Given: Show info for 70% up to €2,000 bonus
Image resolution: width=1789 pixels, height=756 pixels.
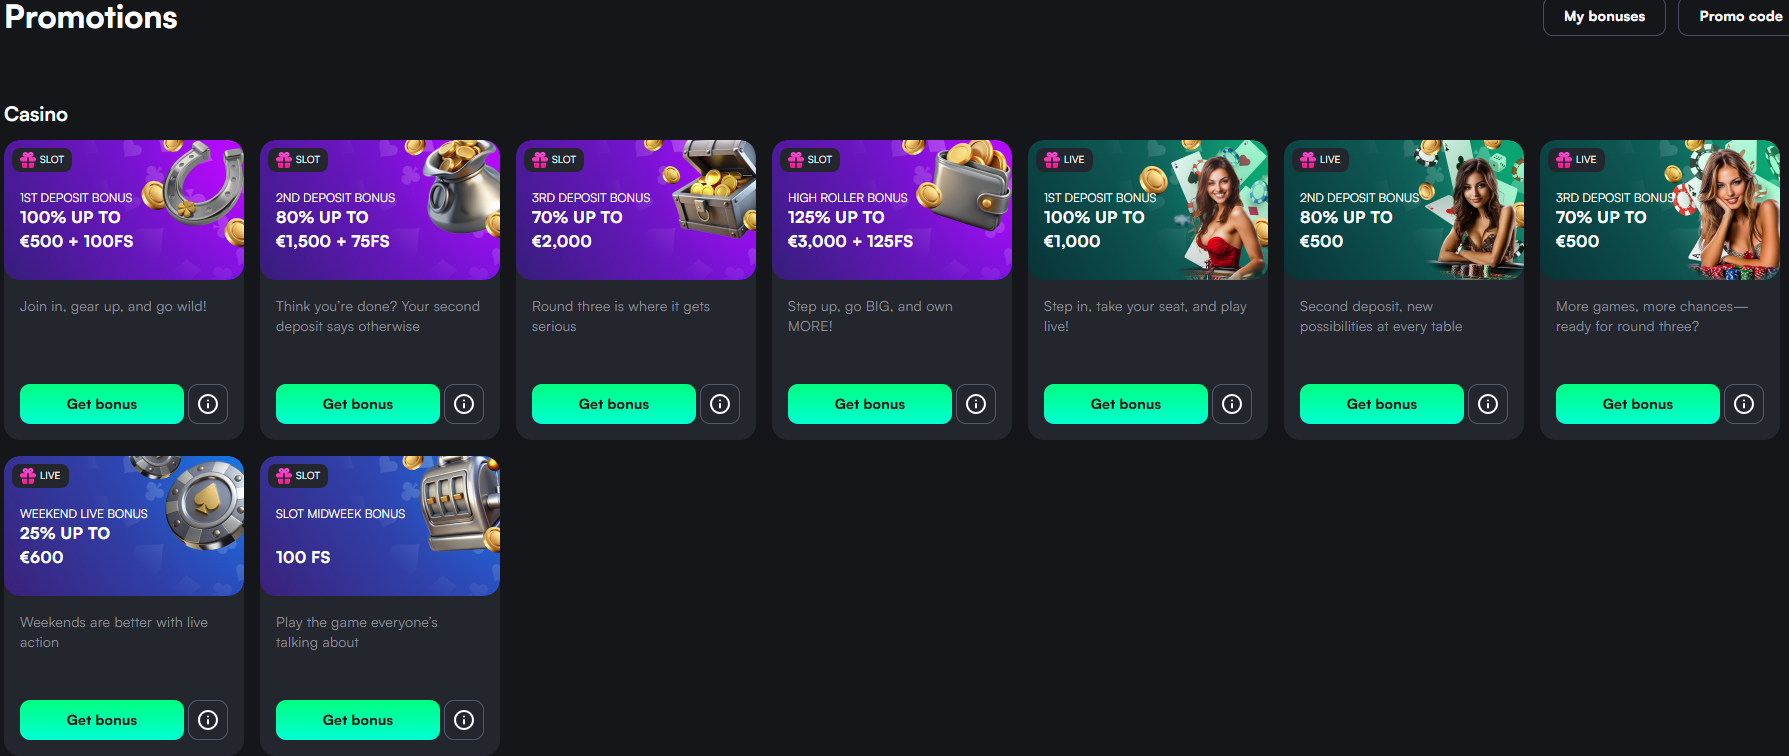Looking at the screenshot, I should [720, 404].
